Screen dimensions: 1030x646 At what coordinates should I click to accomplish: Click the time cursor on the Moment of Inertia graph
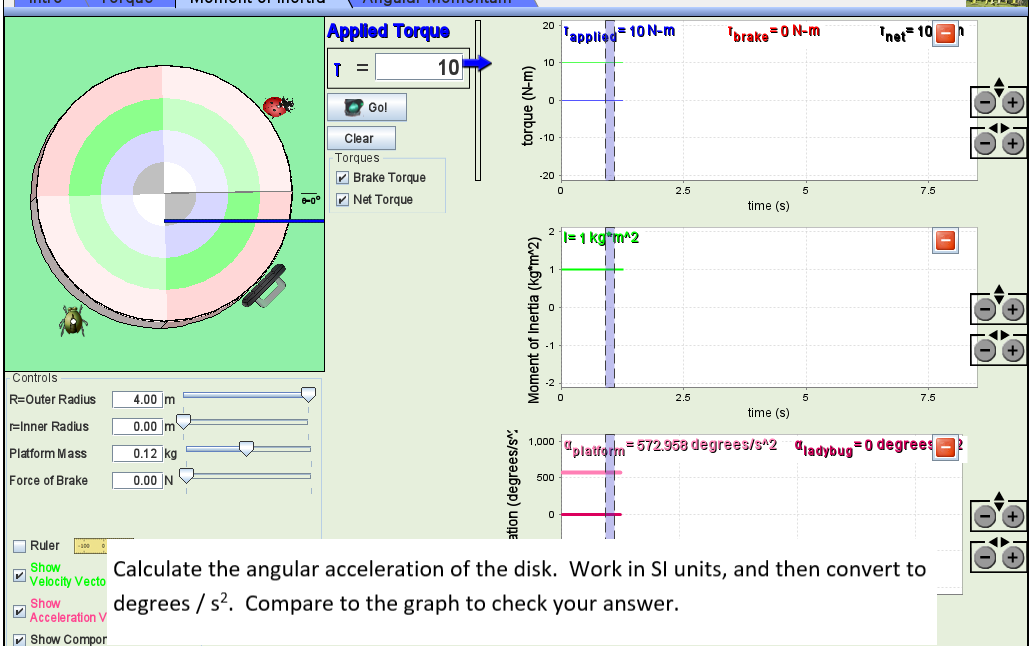pyautogui.click(x=610, y=309)
